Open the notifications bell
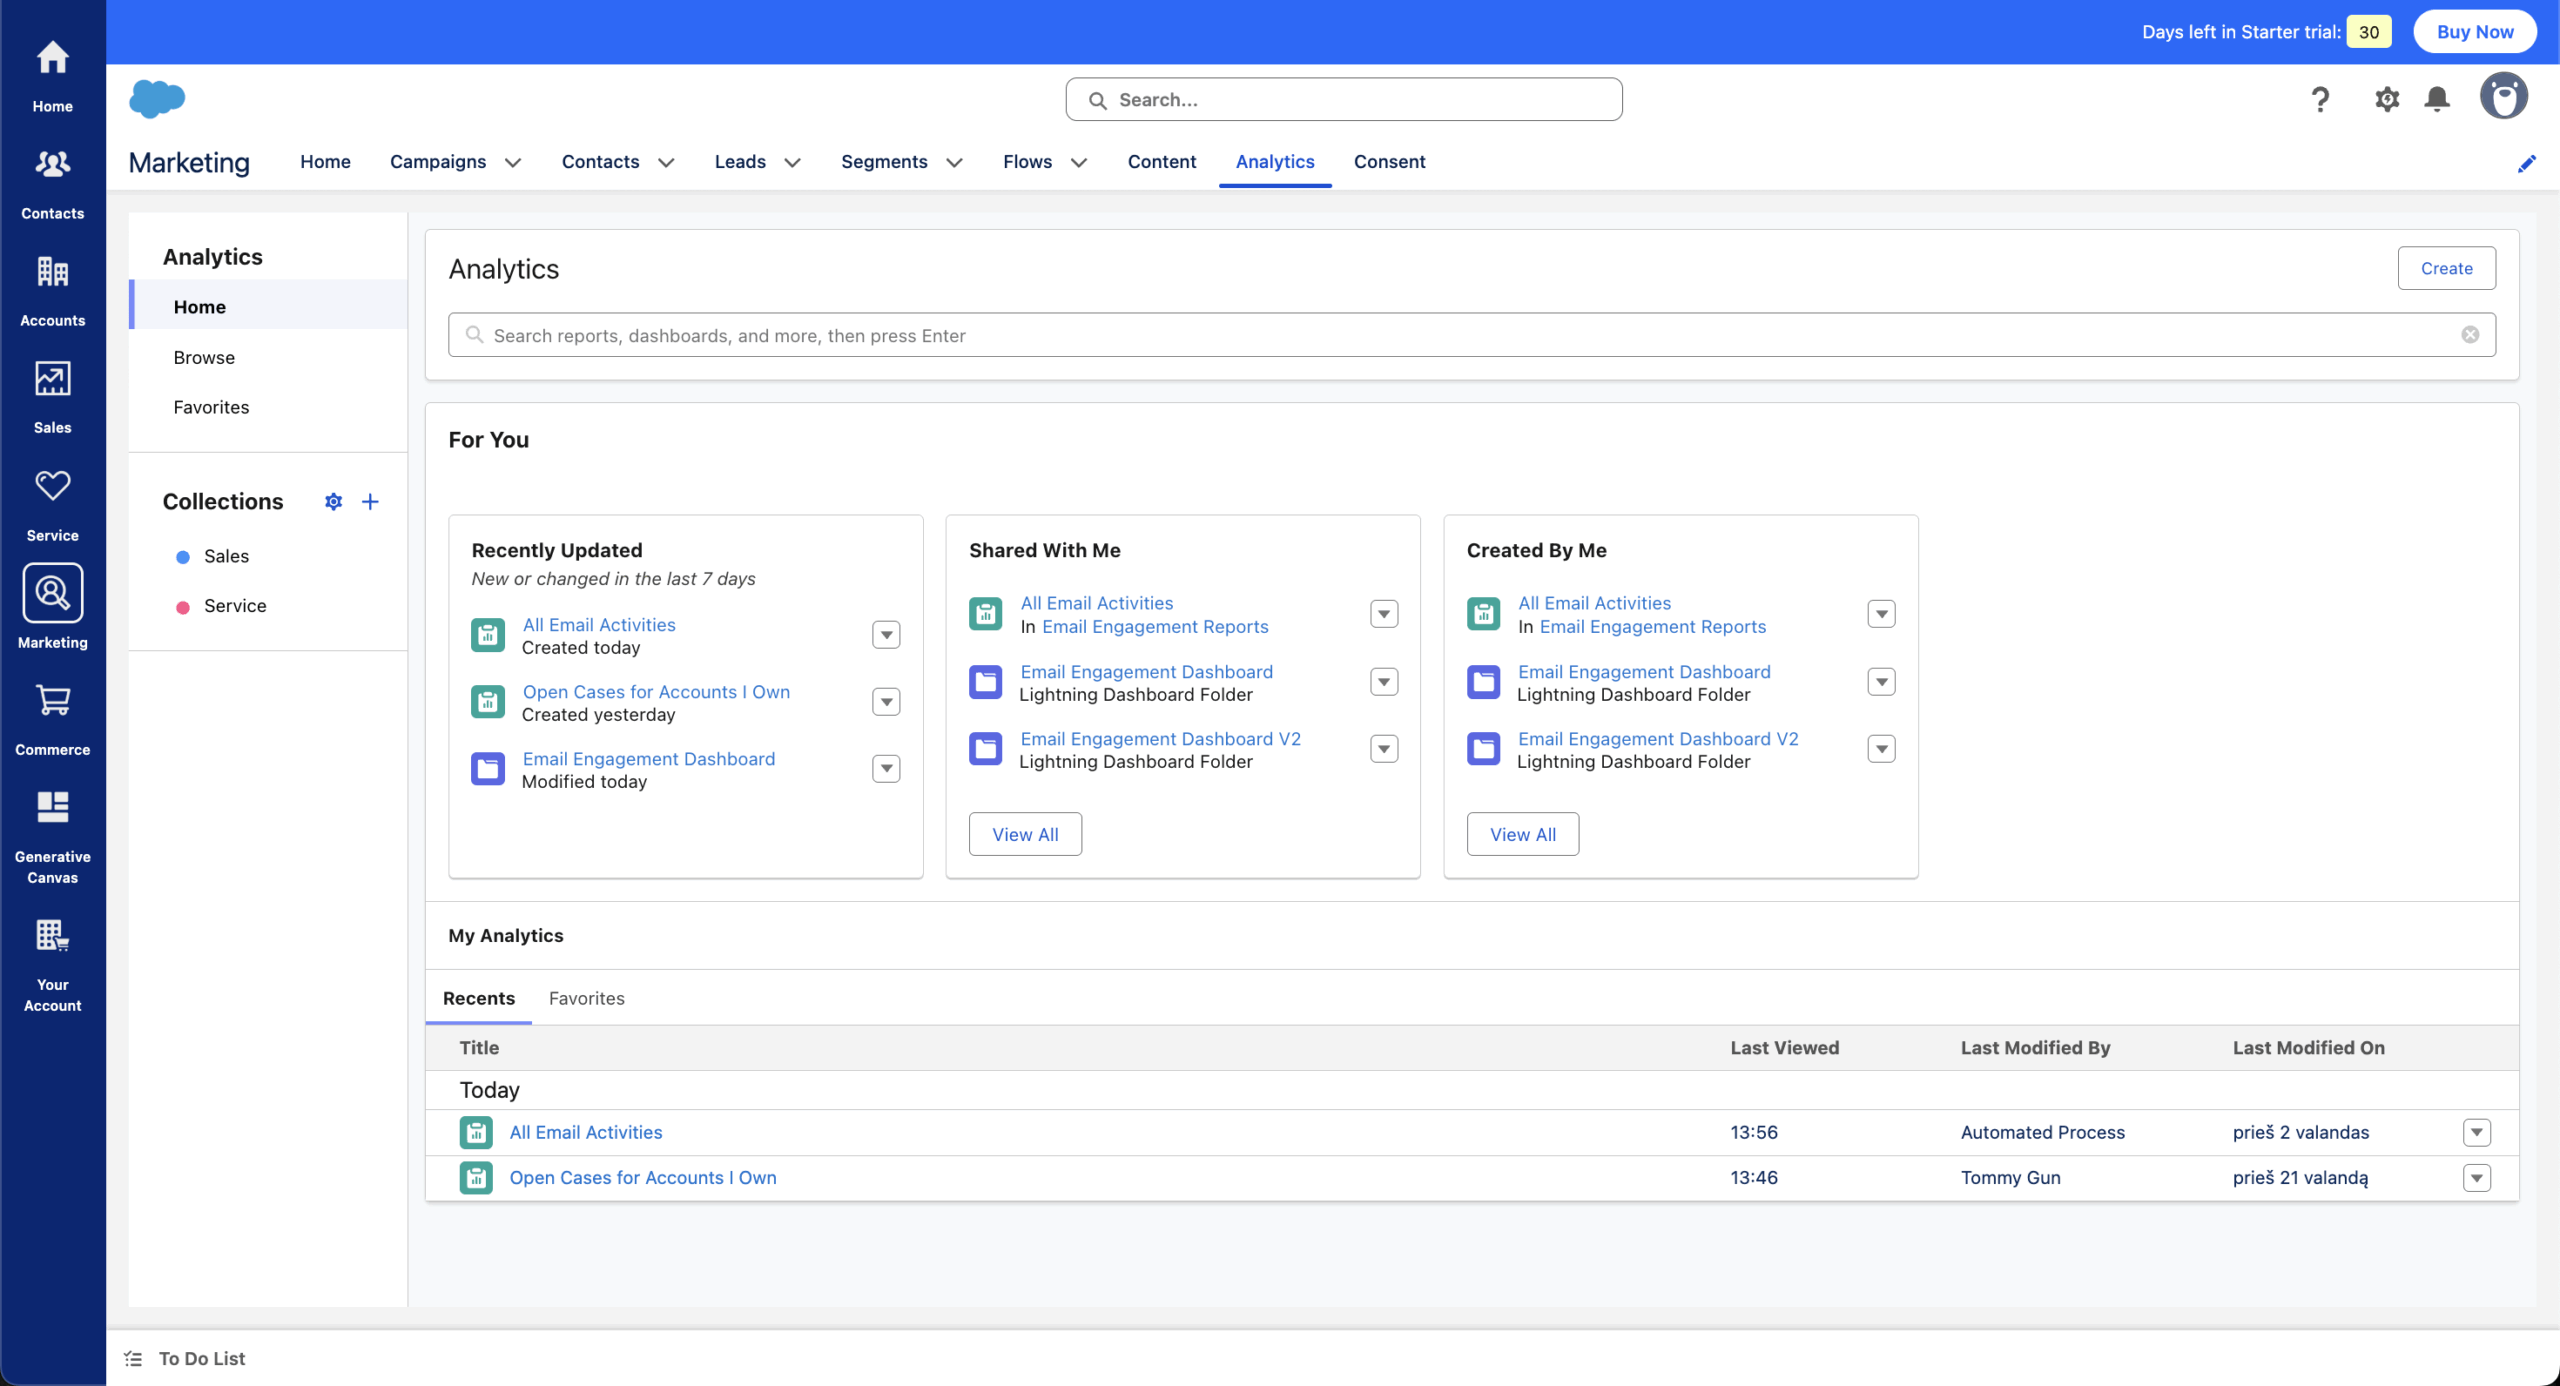The height and width of the screenshot is (1386, 2560). point(2437,99)
